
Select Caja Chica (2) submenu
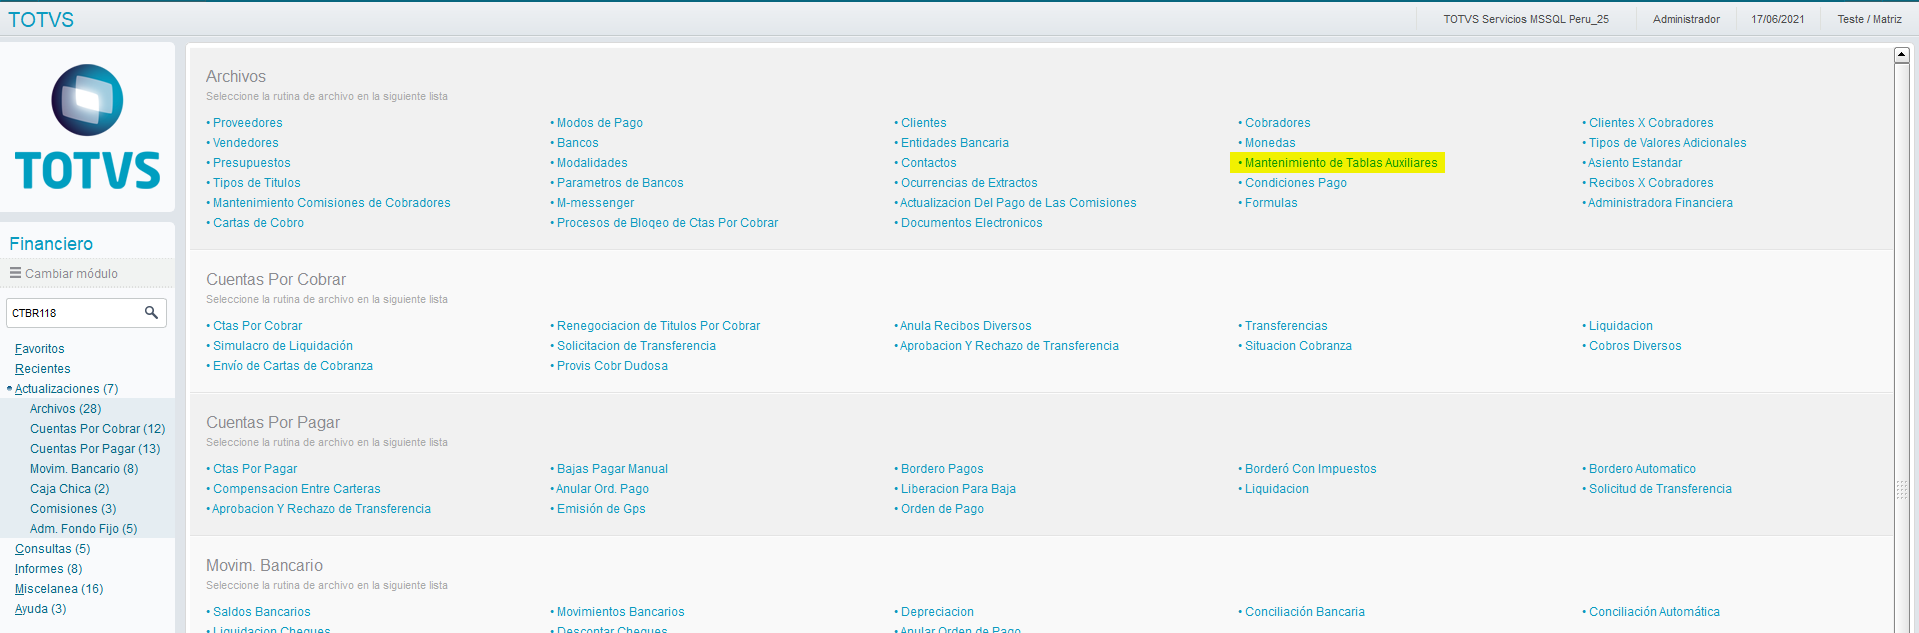coord(70,489)
